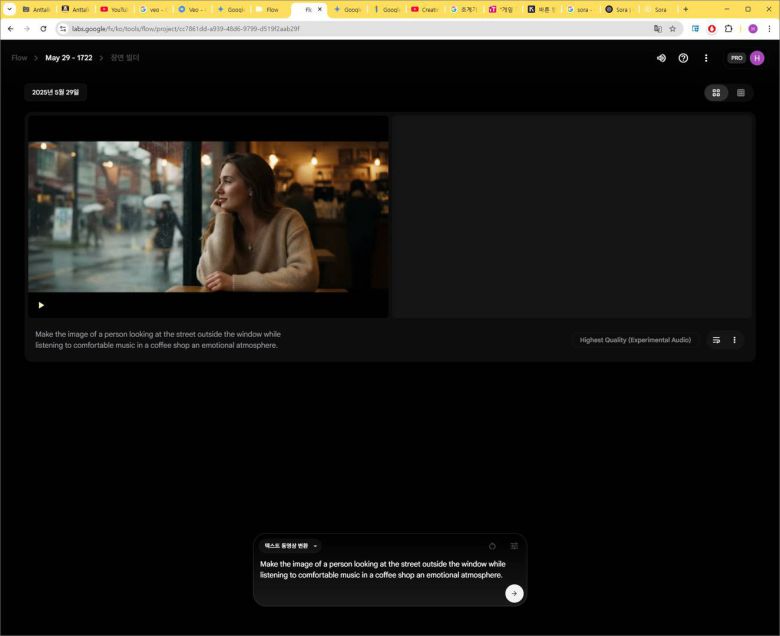This screenshot has height=636, width=780.
Task: Click the speaker volume icon in header
Action: click(661, 58)
